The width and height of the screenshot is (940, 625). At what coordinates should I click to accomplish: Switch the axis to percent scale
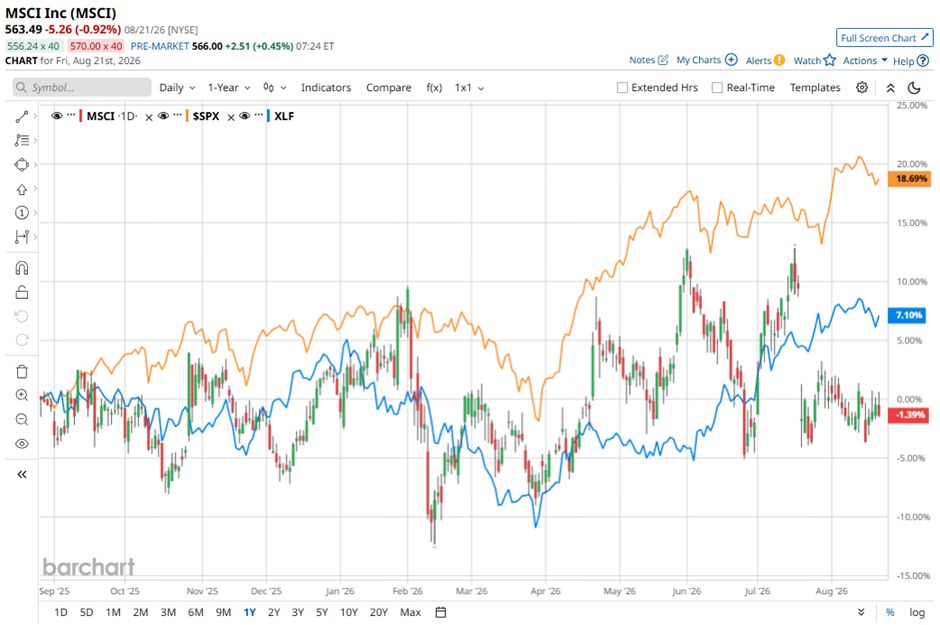[890, 612]
